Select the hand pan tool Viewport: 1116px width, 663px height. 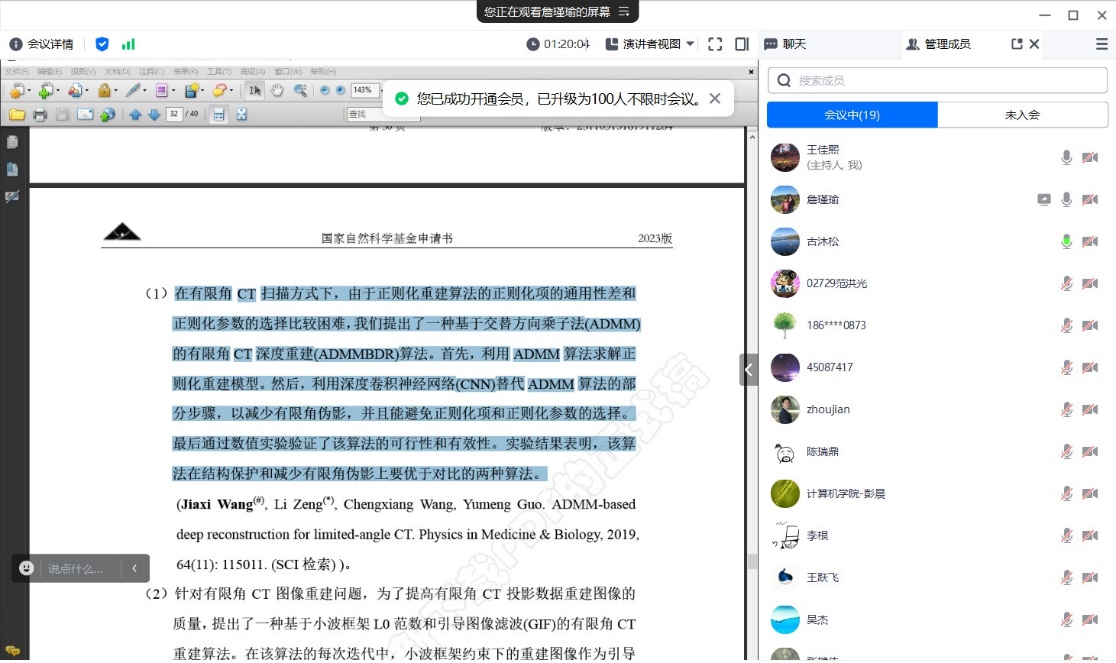(277, 91)
